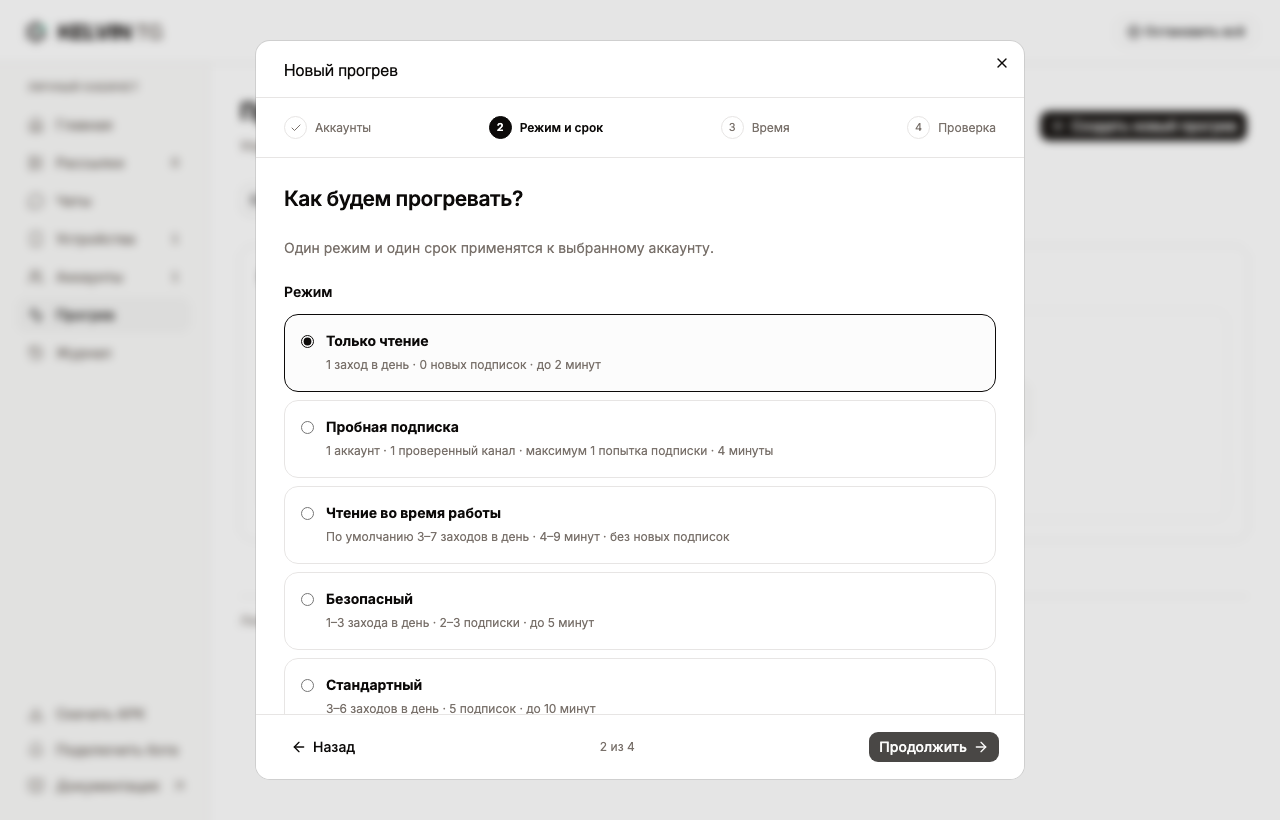Select the Только чтение radio option
This screenshot has height=820, width=1280.
pyautogui.click(x=308, y=341)
